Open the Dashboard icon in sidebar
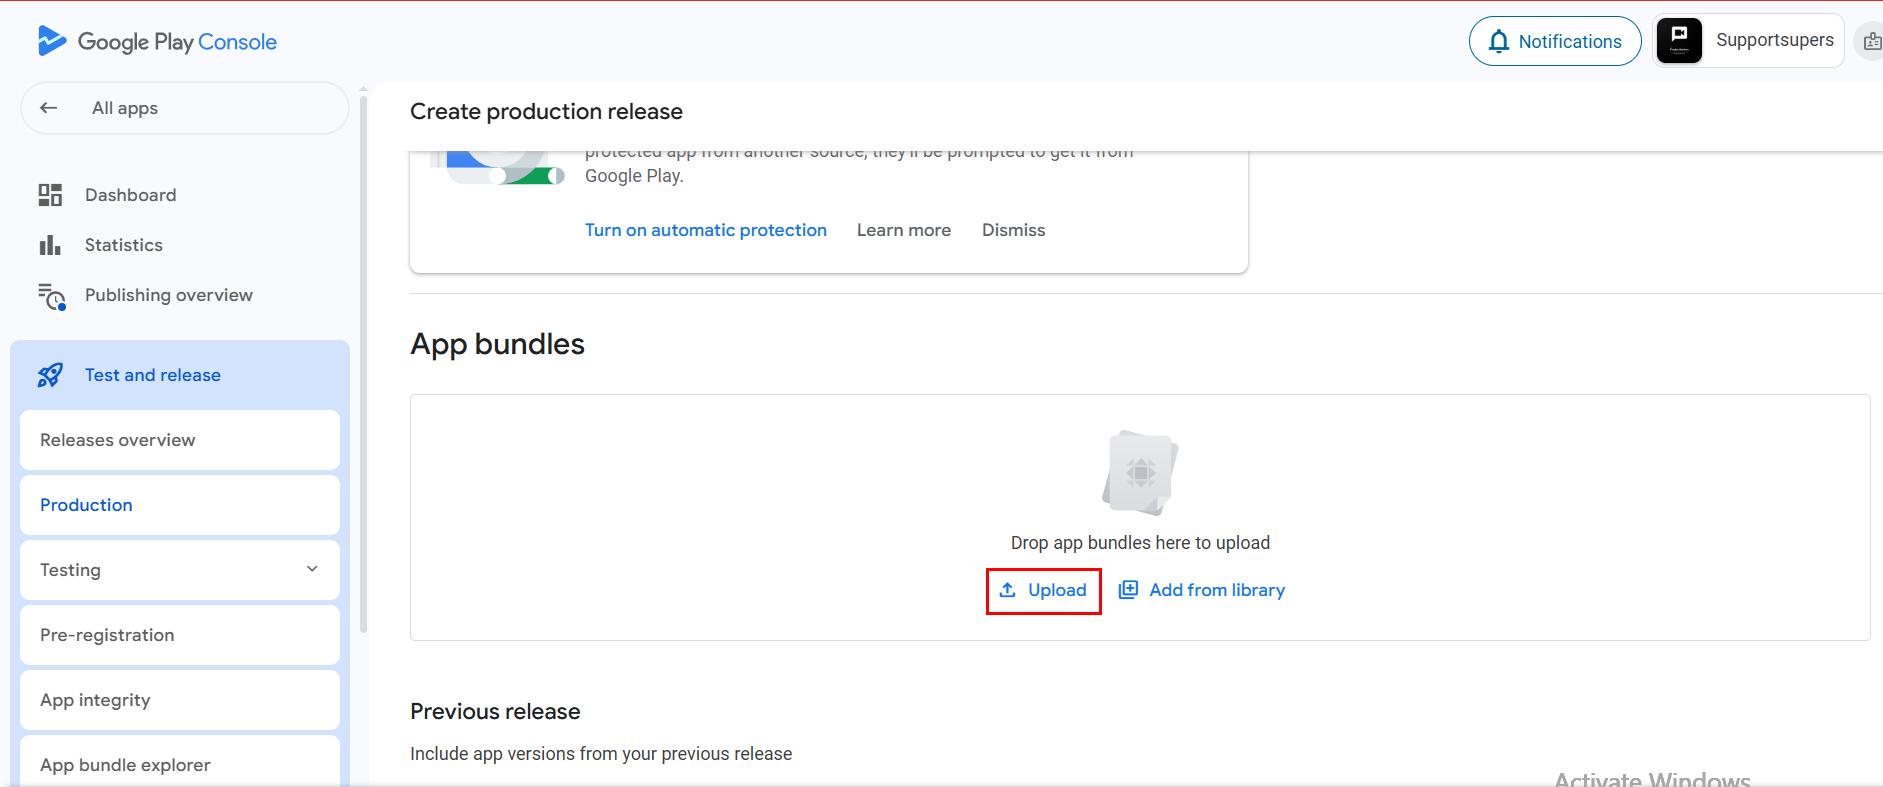 (x=50, y=195)
